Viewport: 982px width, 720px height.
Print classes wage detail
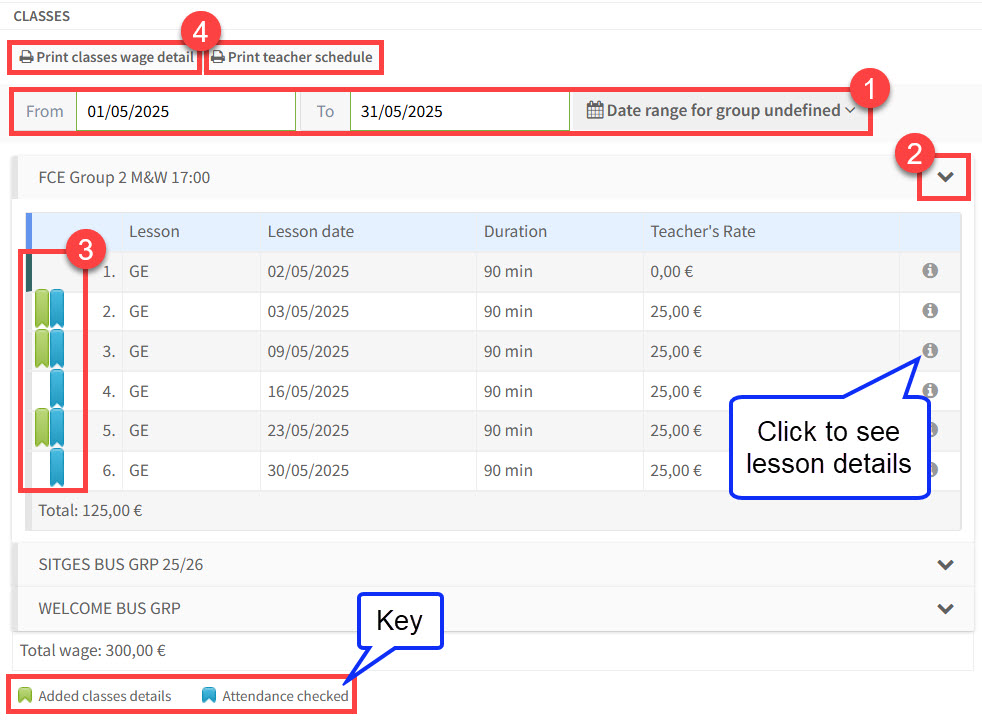click(x=107, y=57)
